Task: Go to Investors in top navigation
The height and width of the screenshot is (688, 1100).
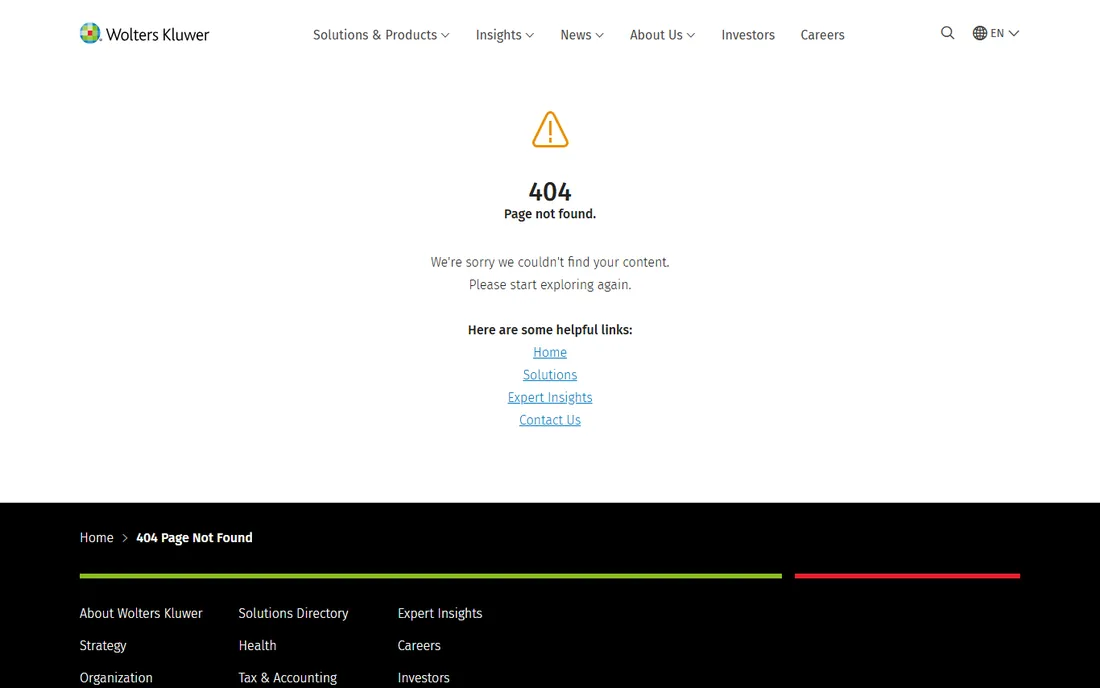Action: click(748, 35)
